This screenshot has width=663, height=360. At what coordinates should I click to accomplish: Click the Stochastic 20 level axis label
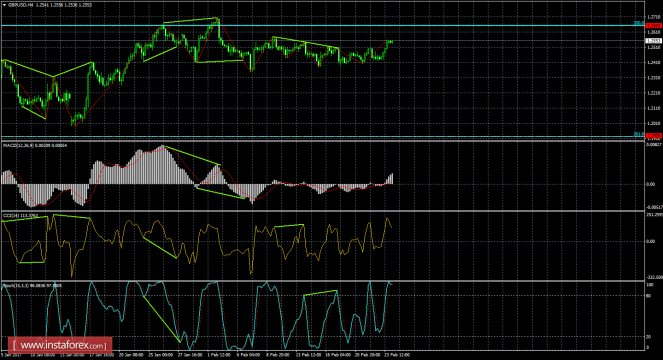pos(648,337)
